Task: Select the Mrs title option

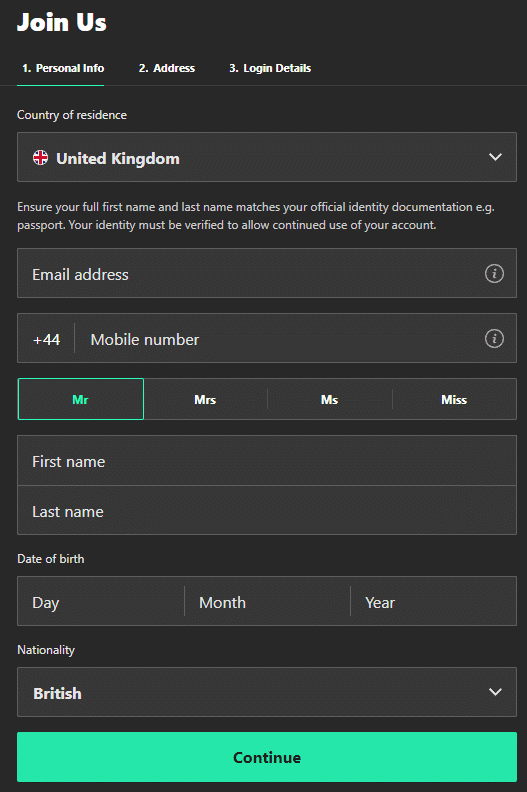Action: [205, 399]
